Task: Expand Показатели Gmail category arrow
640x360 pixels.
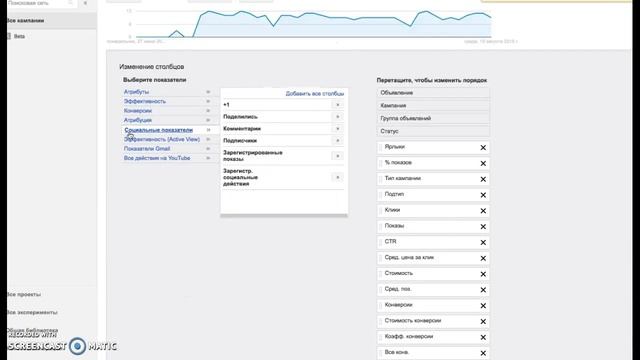Action: pos(208,149)
